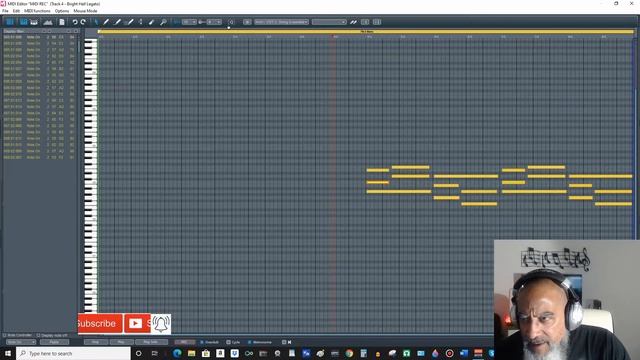This screenshot has width=640, height=360.
Task: Toggle the Metronome checkbox
Action: coord(249,342)
